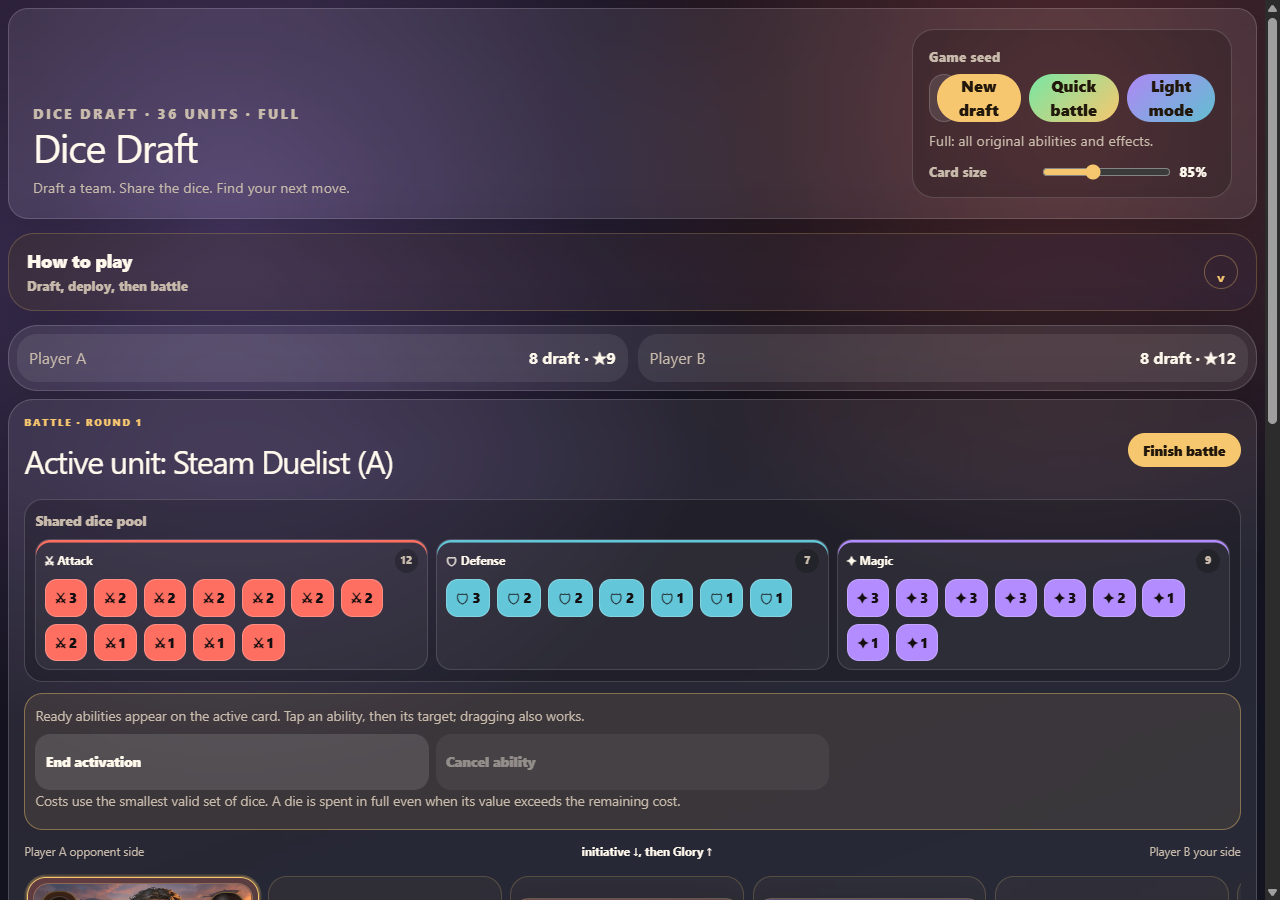Click the shield Defense pool header

point(476,561)
